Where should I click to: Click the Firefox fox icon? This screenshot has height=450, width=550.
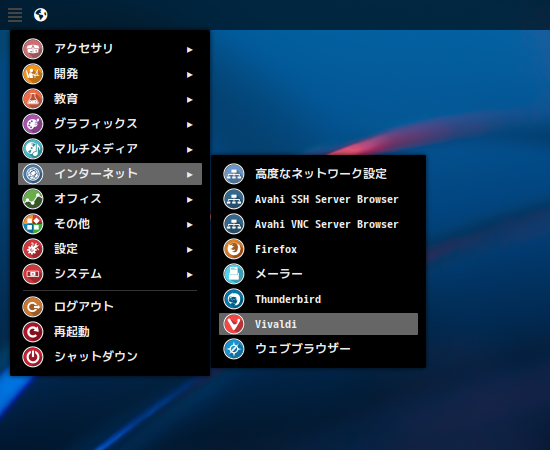point(234,249)
